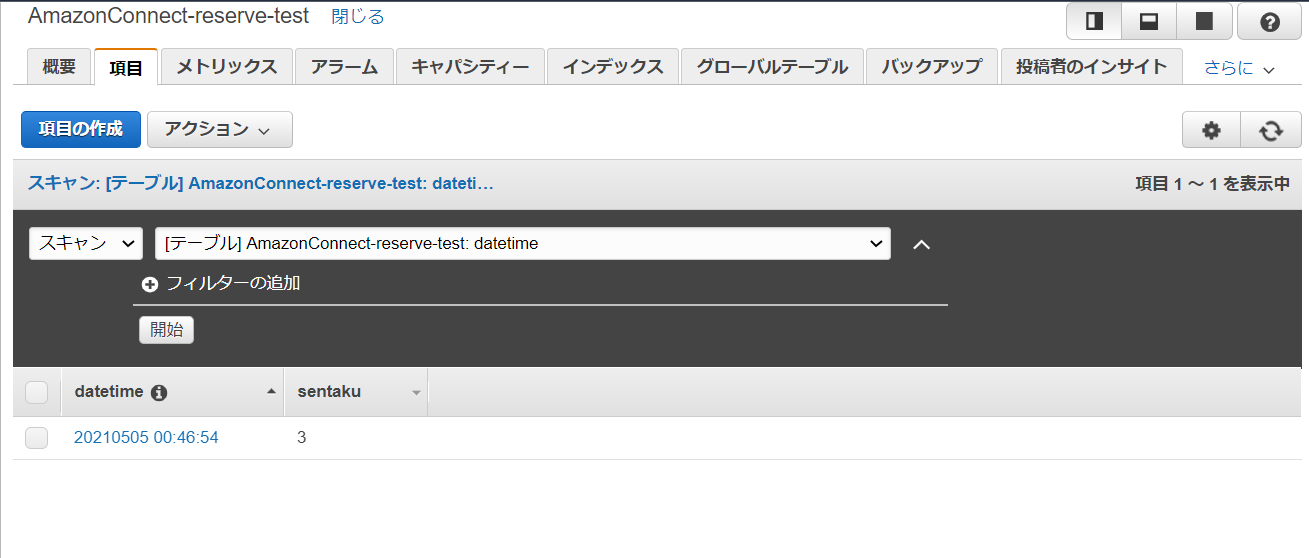Switch to bottom panel layout icon
Screen dimensions: 1309x558
point(1149,21)
